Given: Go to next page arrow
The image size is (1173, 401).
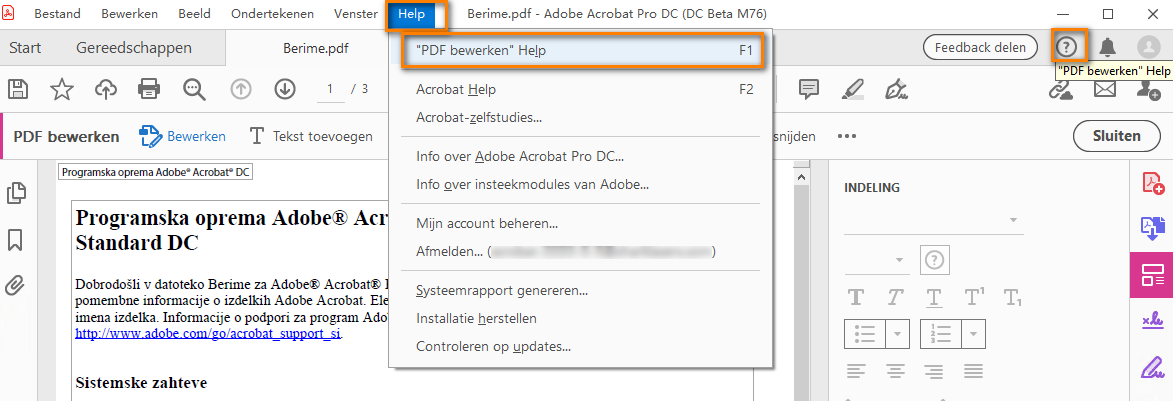Looking at the screenshot, I should click(x=285, y=89).
